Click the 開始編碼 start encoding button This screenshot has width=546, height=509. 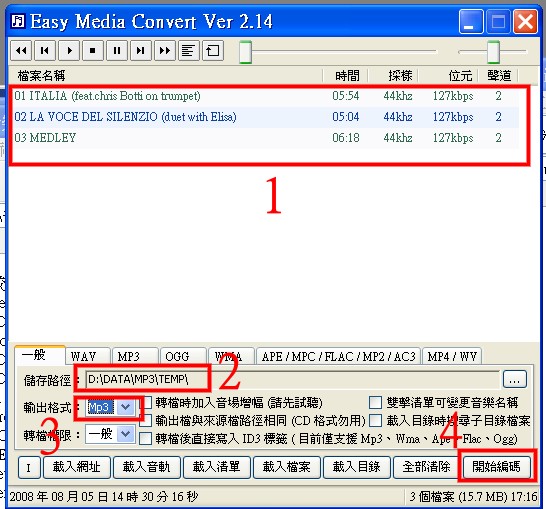click(496, 467)
